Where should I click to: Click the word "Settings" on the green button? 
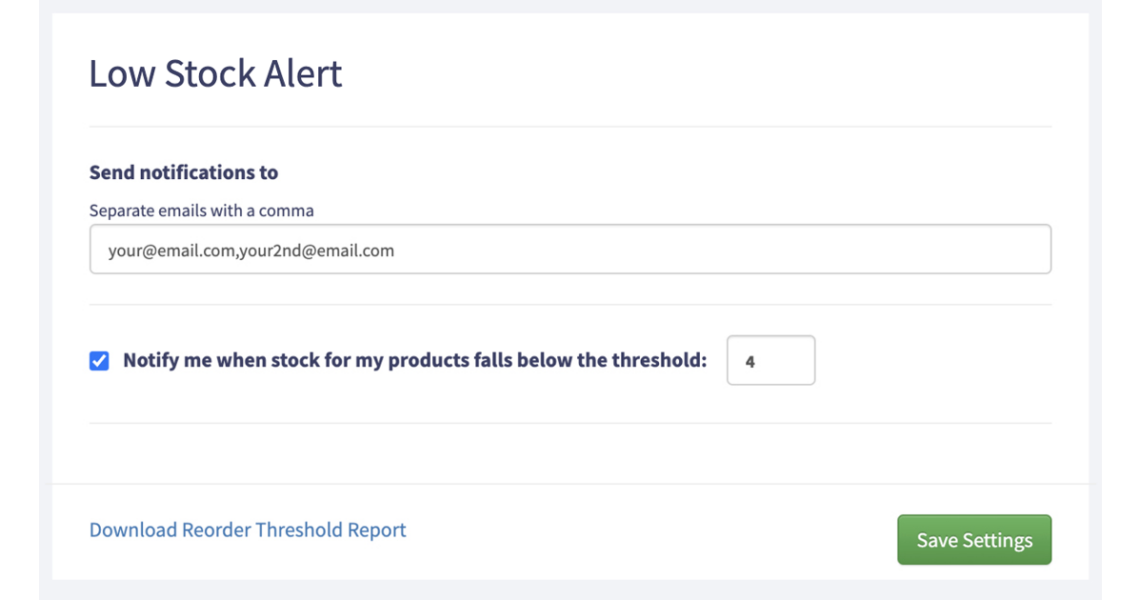click(997, 540)
